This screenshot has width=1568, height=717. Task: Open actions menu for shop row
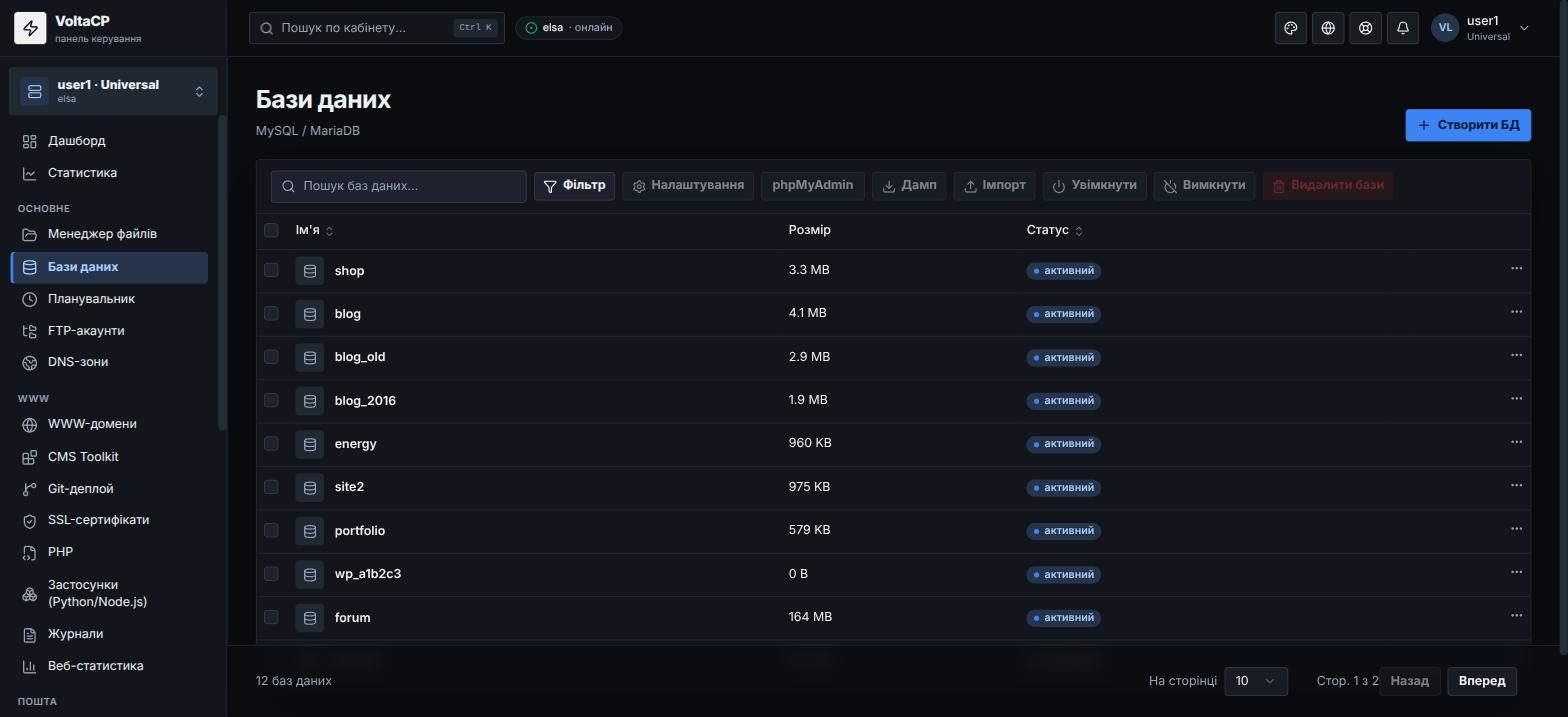[1516, 268]
